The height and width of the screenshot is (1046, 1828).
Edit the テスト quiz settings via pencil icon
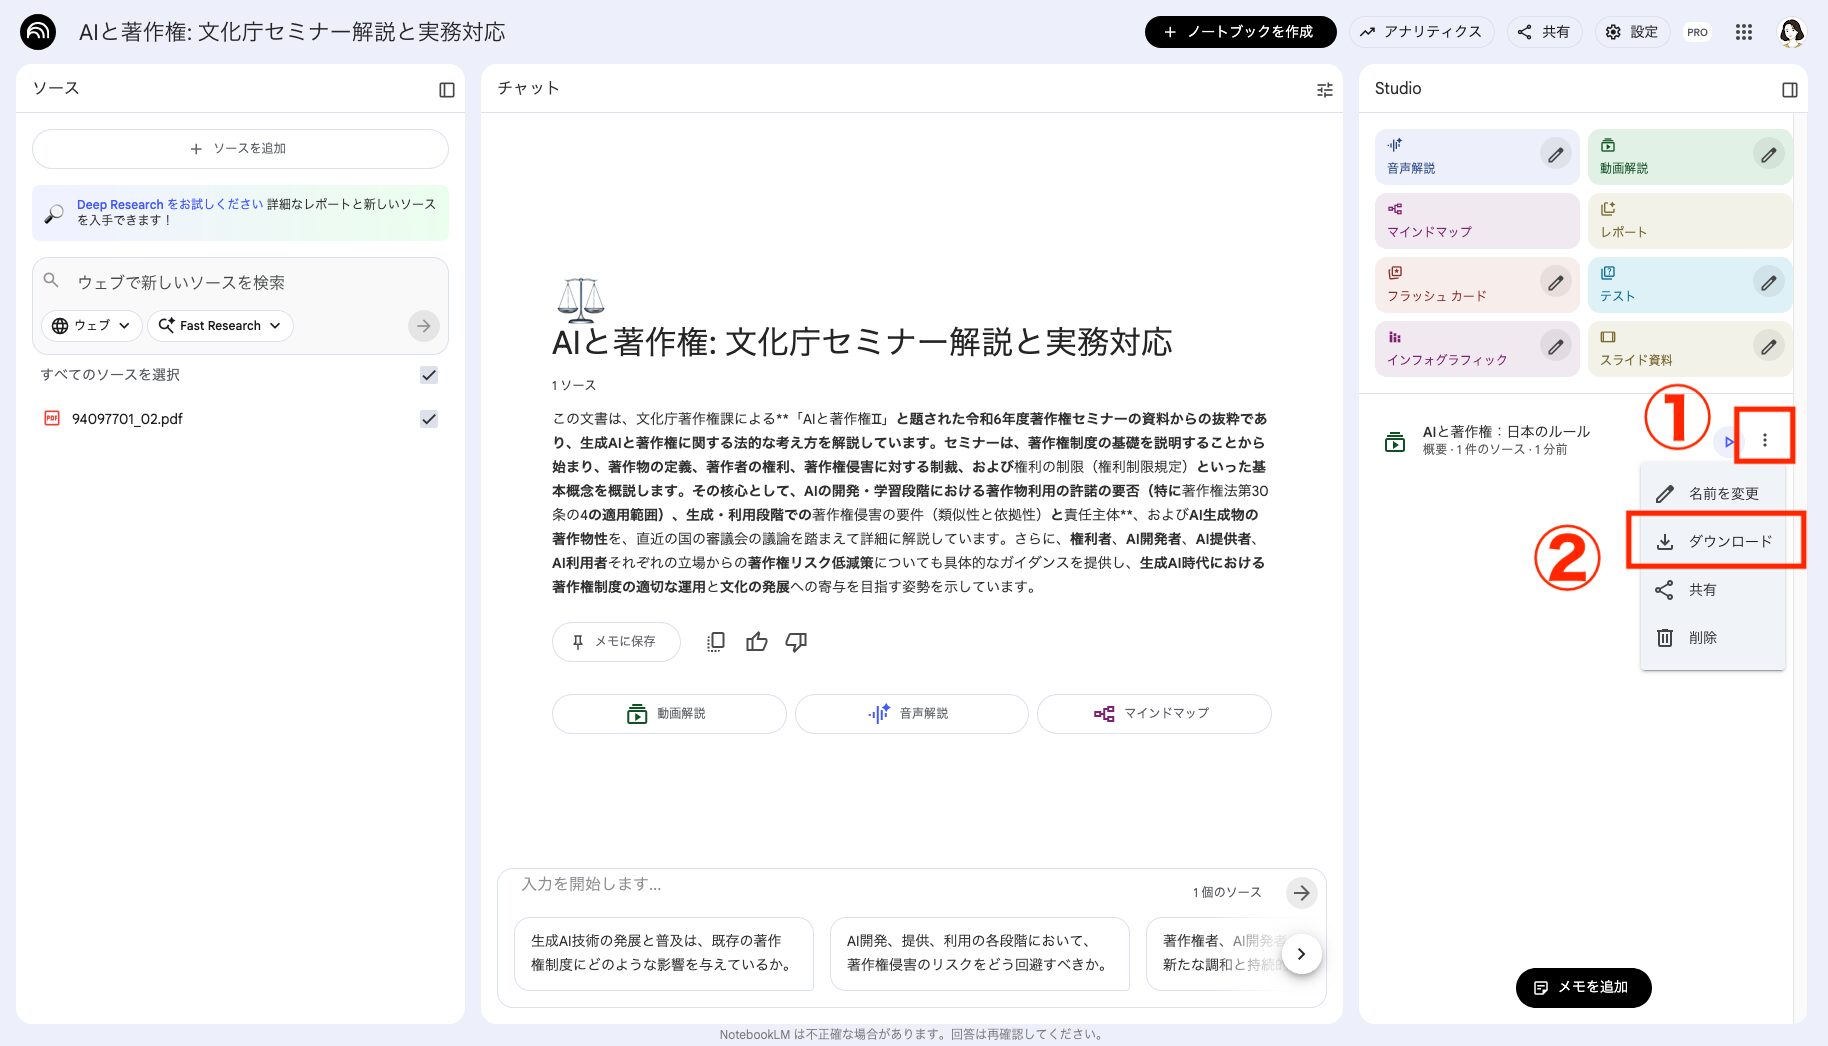(x=1768, y=283)
